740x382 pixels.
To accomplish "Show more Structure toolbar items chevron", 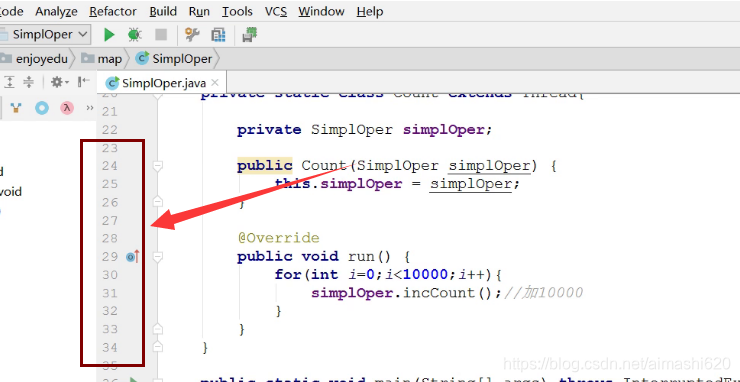I will [x=90, y=108].
